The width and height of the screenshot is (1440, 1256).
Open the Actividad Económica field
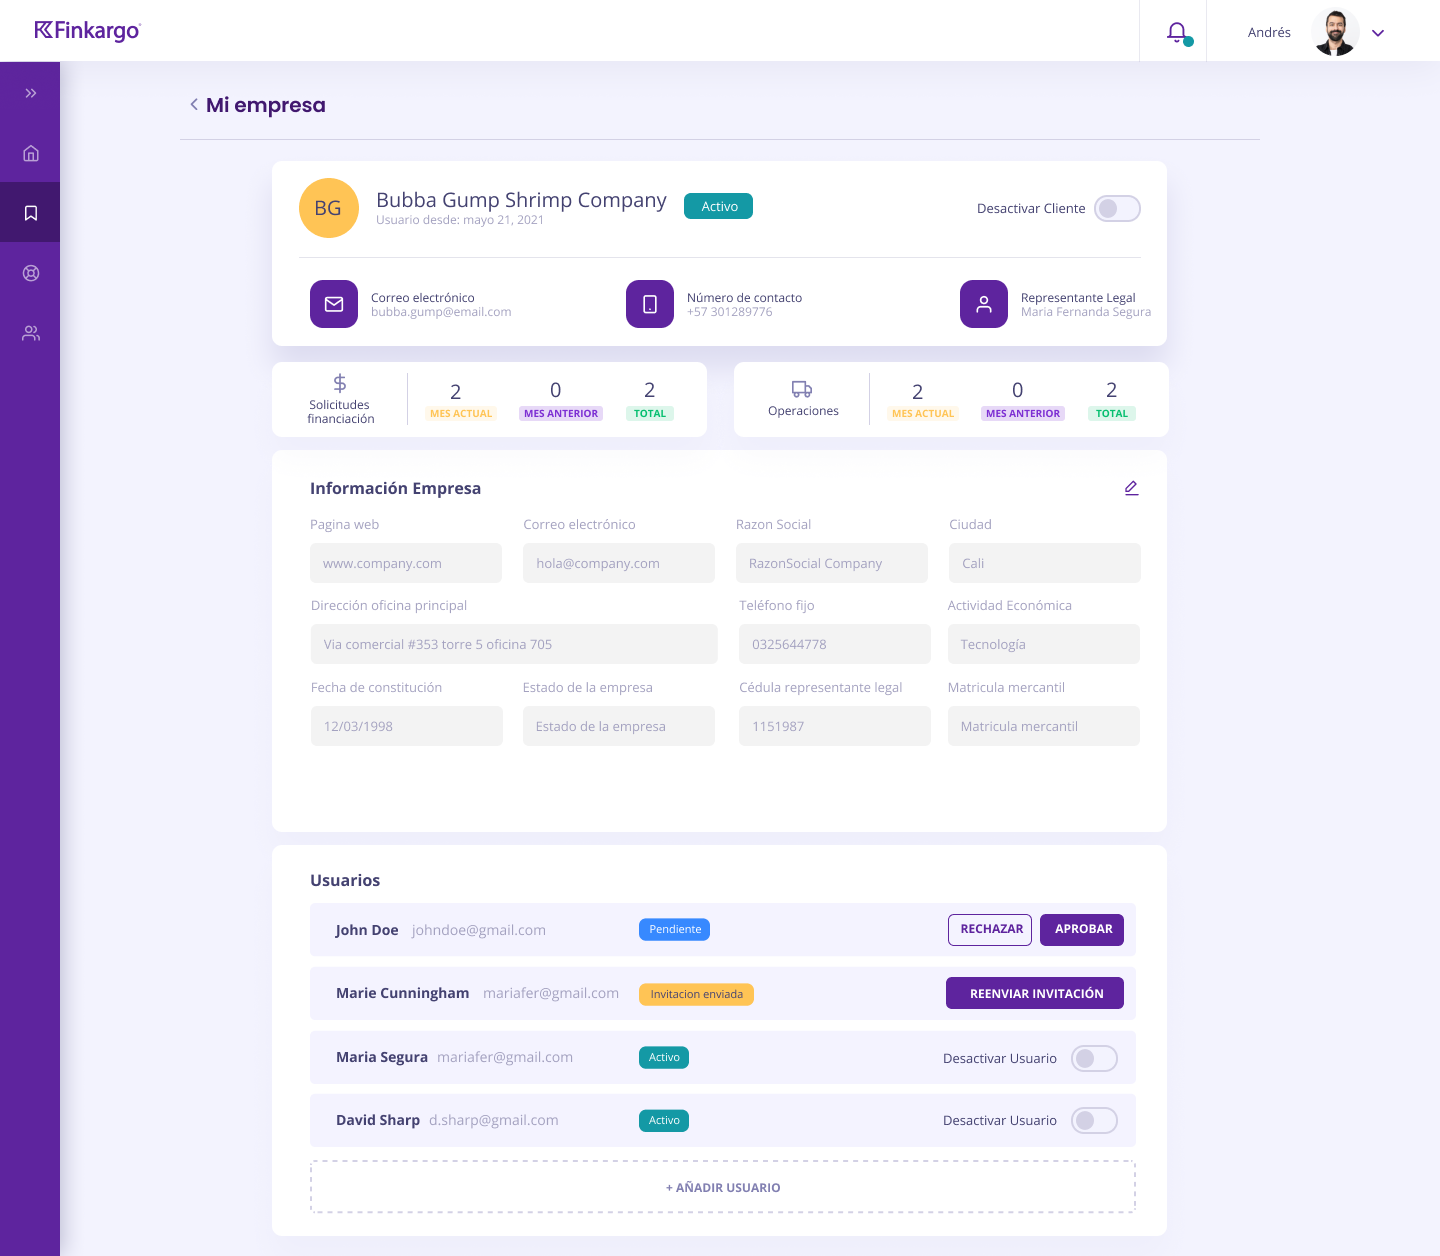point(1044,644)
